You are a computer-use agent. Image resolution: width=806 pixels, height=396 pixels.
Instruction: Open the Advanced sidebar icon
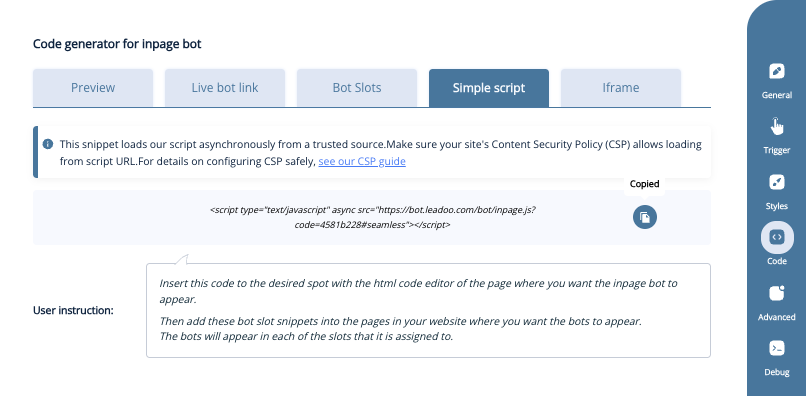(777, 293)
